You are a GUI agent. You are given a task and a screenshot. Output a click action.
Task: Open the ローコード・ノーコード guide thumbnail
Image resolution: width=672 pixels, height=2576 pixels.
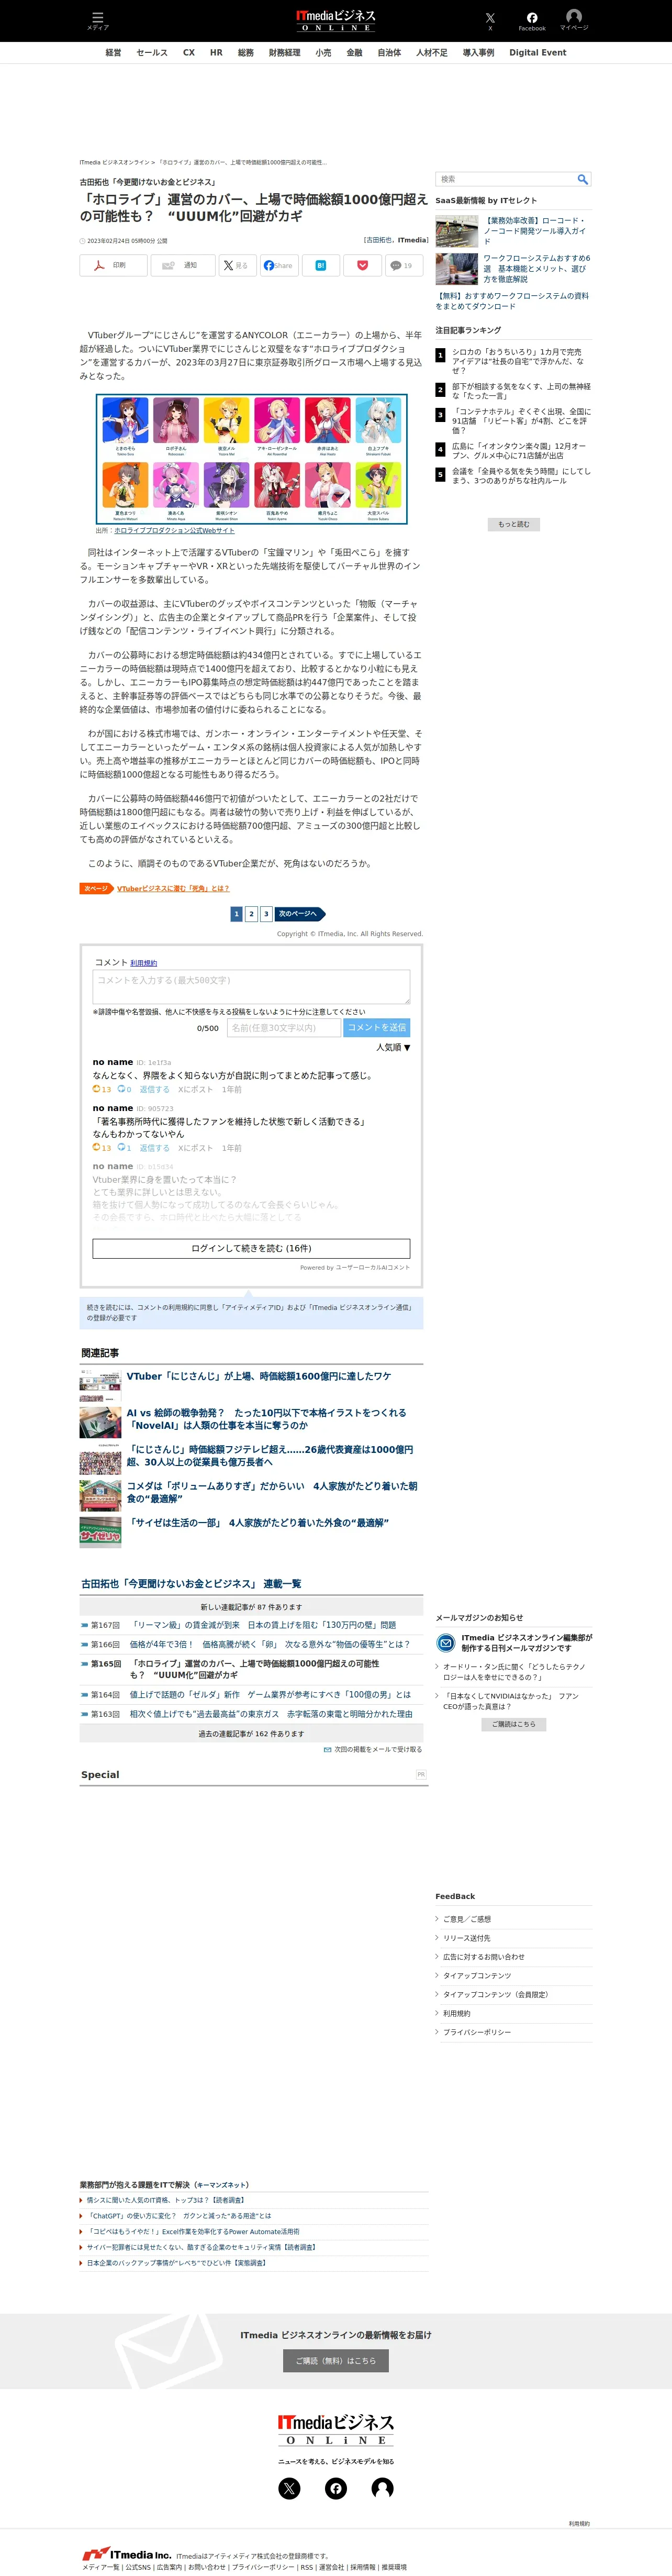coord(456,231)
